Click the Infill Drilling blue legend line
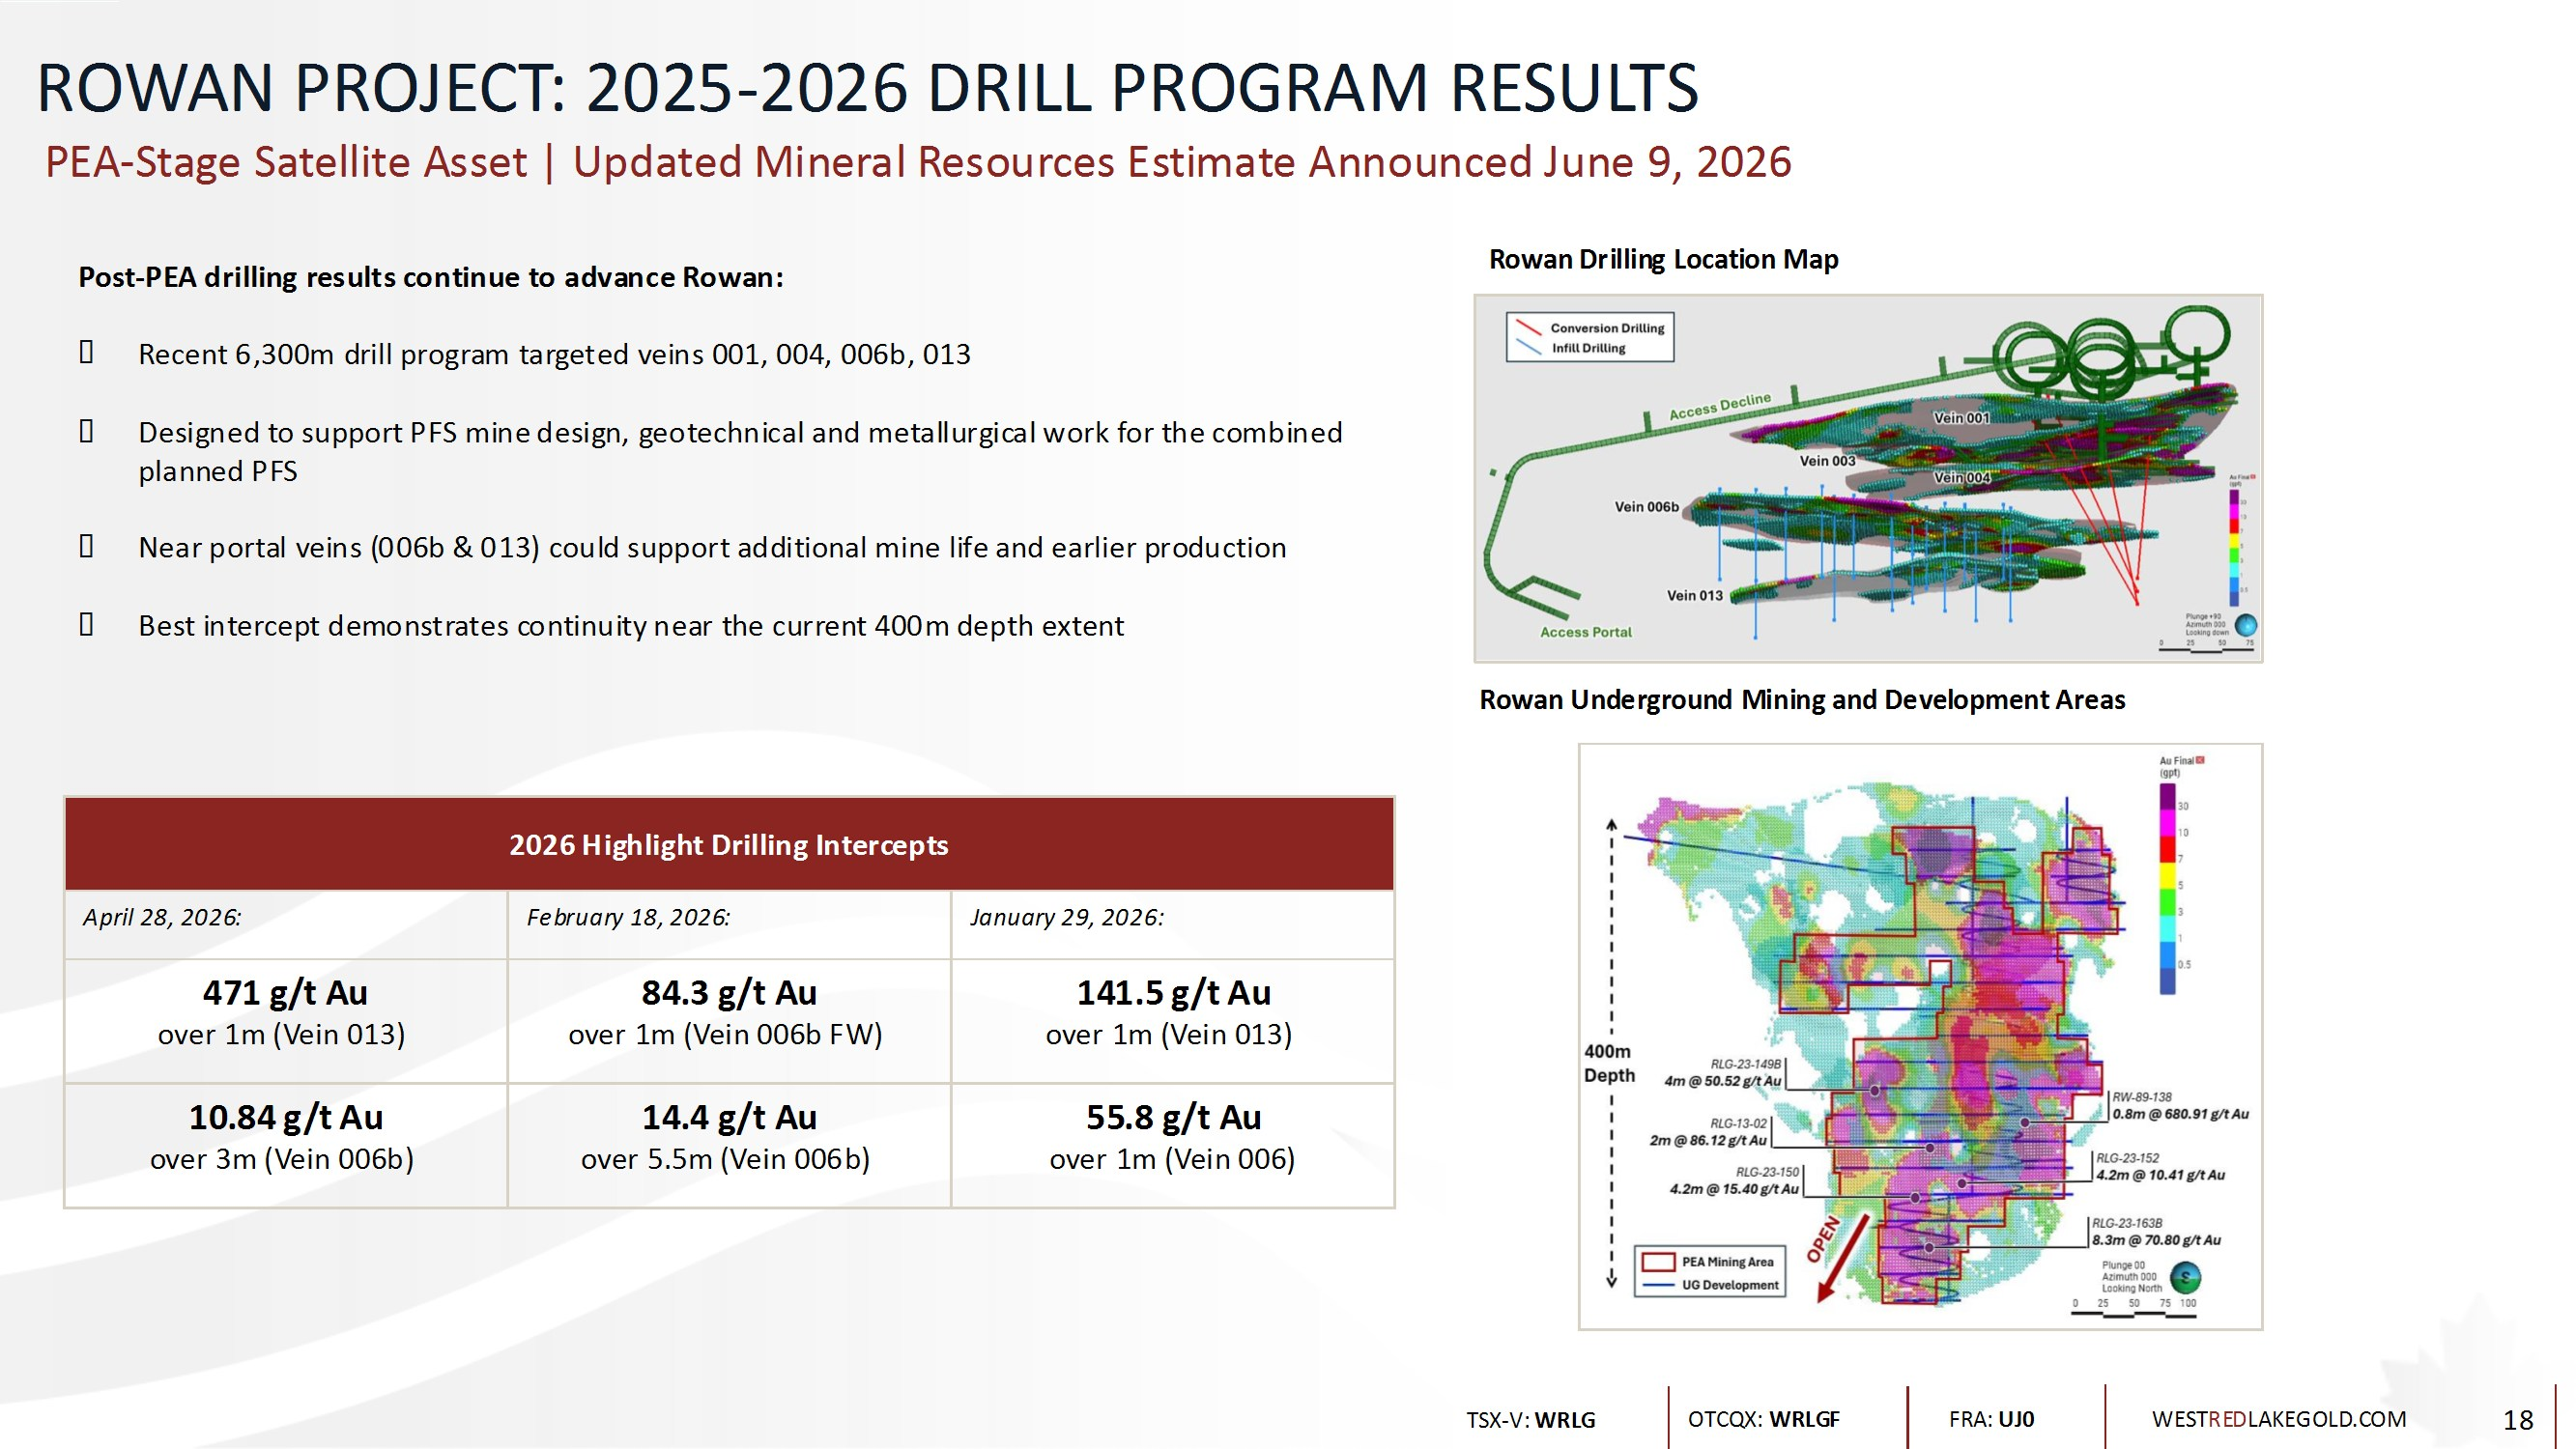 click(1527, 348)
